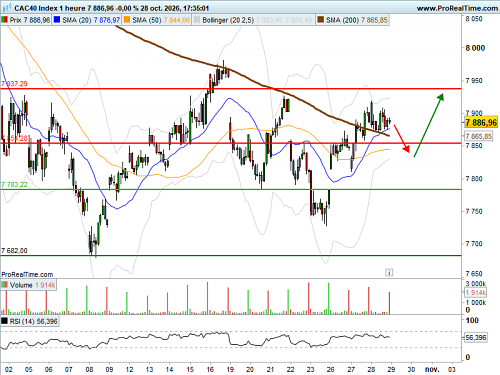Click the date label 12 on time axis
The width and height of the screenshot is (500, 375).
(x=129, y=369)
